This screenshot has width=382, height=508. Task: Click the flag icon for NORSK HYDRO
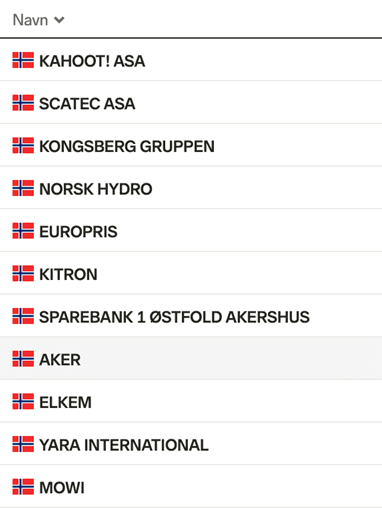coord(23,188)
